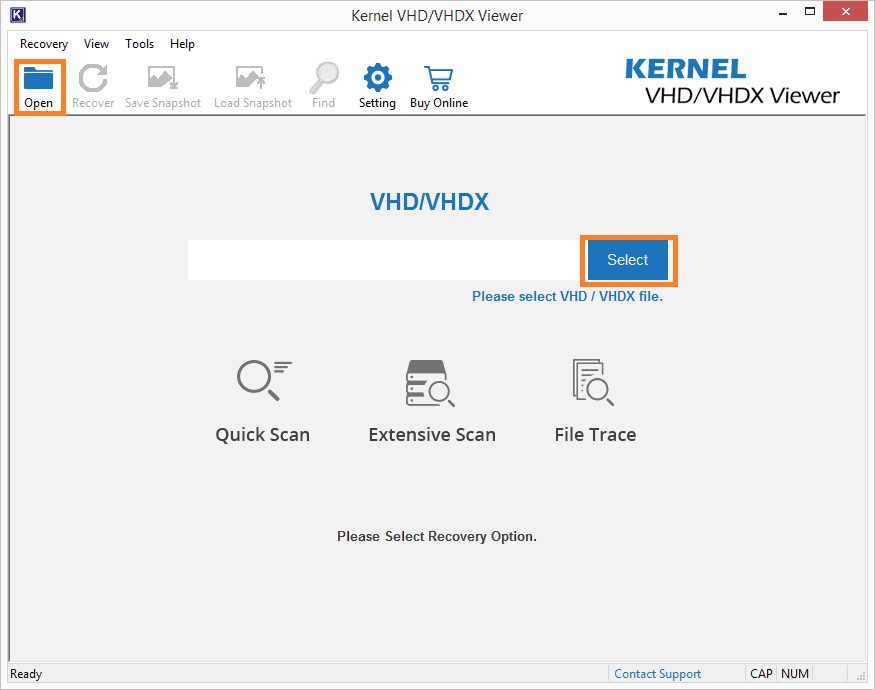Image resolution: width=875 pixels, height=690 pixels.
Task: Click the window resize grip in status bar
Action: point(860,675)
